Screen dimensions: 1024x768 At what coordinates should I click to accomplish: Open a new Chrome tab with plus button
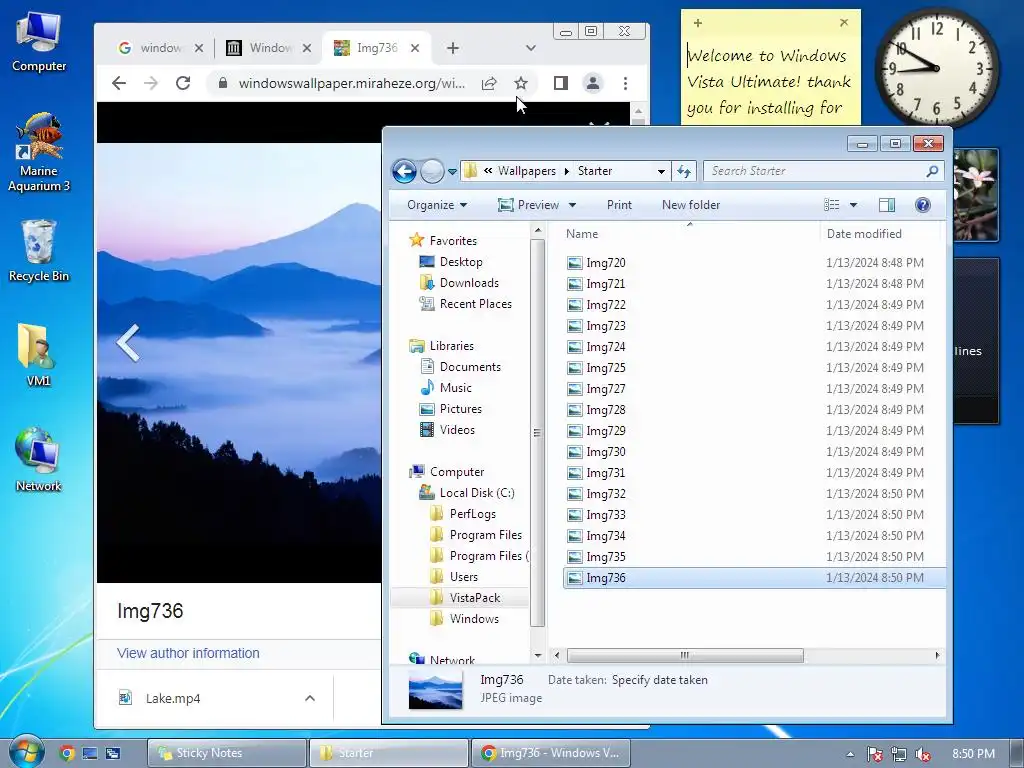(x=453, y=48)
